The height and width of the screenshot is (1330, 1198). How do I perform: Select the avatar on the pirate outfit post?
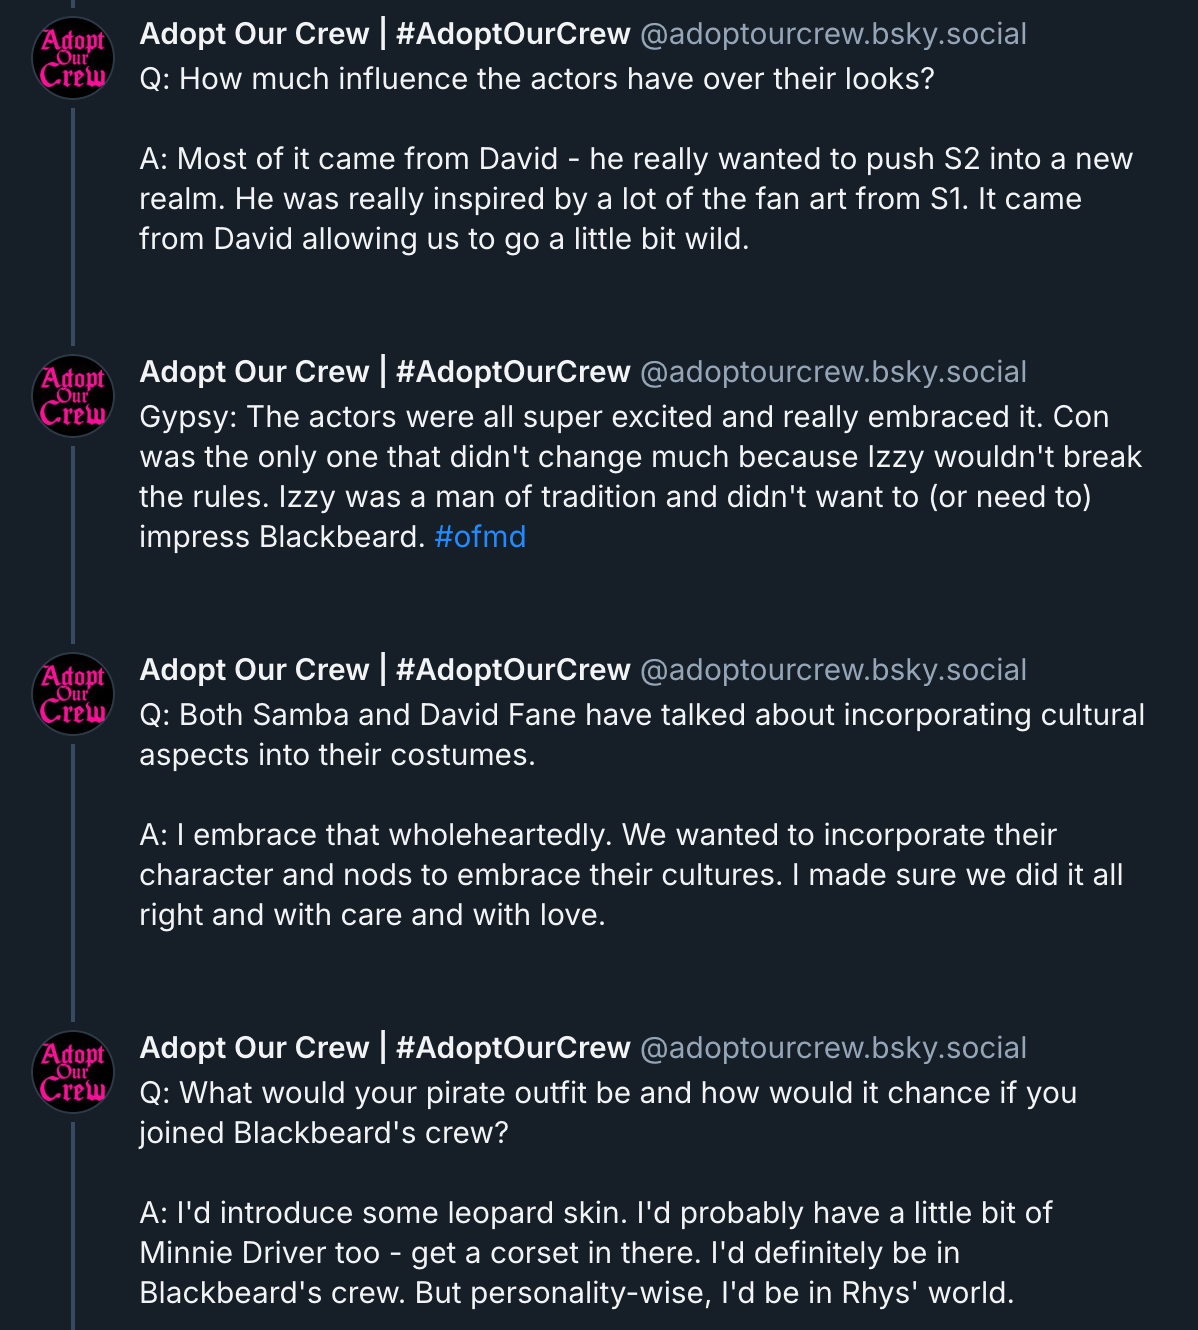[x=73, y=1072]
